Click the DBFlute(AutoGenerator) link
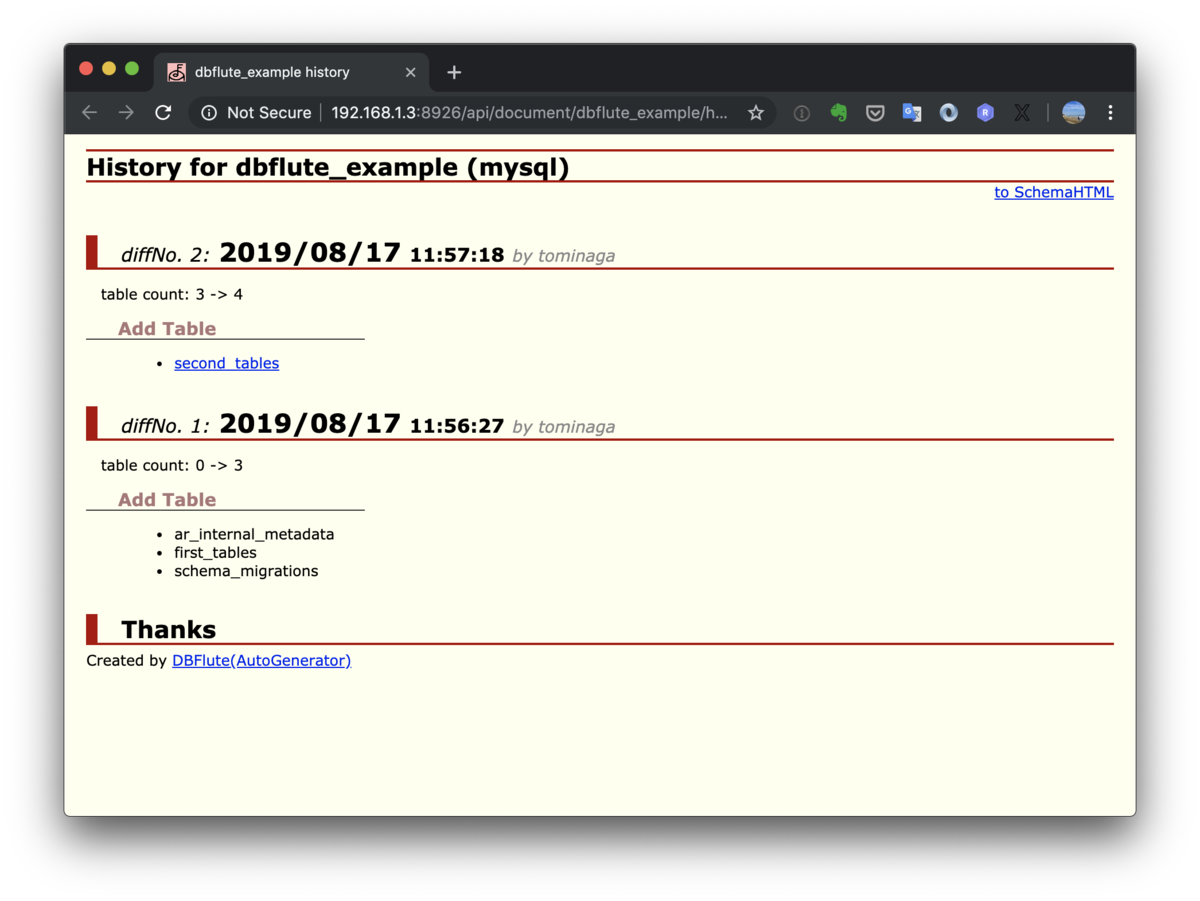 [261, 660]
